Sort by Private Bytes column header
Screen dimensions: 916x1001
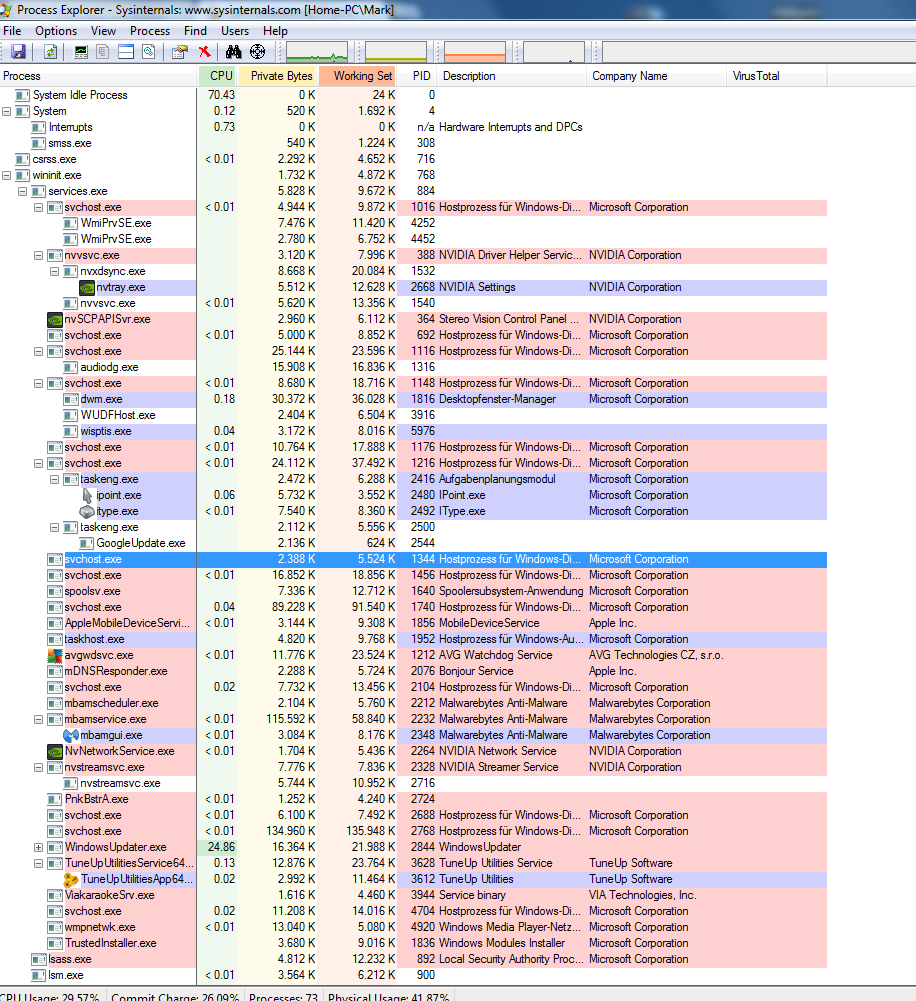pos(277,76)
